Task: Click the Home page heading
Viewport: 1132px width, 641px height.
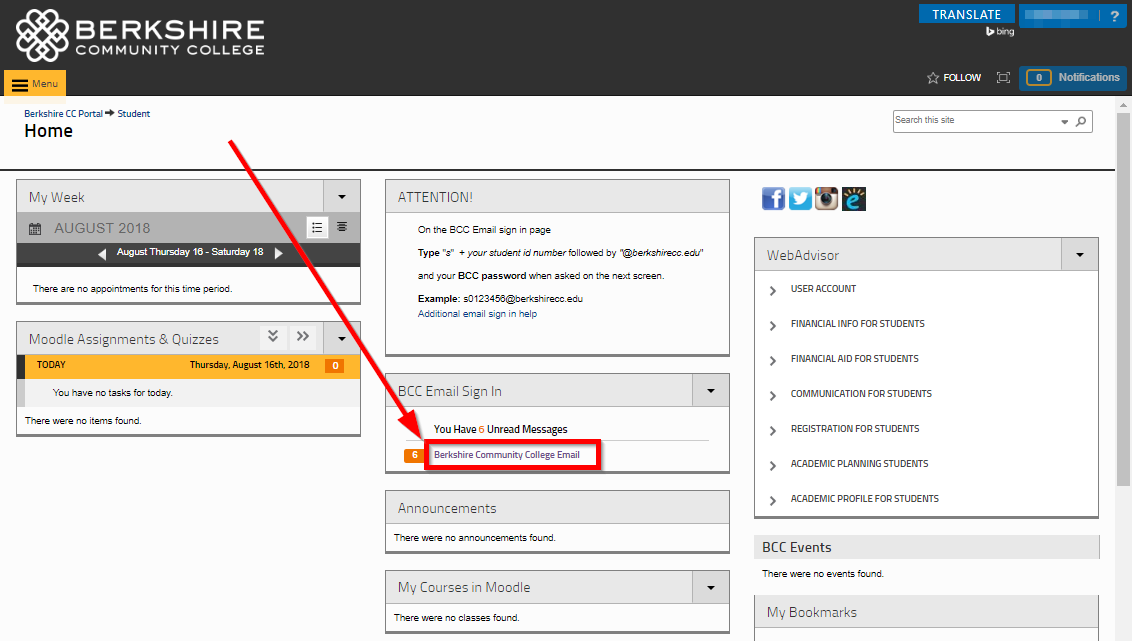Action: tap(48, 131)
